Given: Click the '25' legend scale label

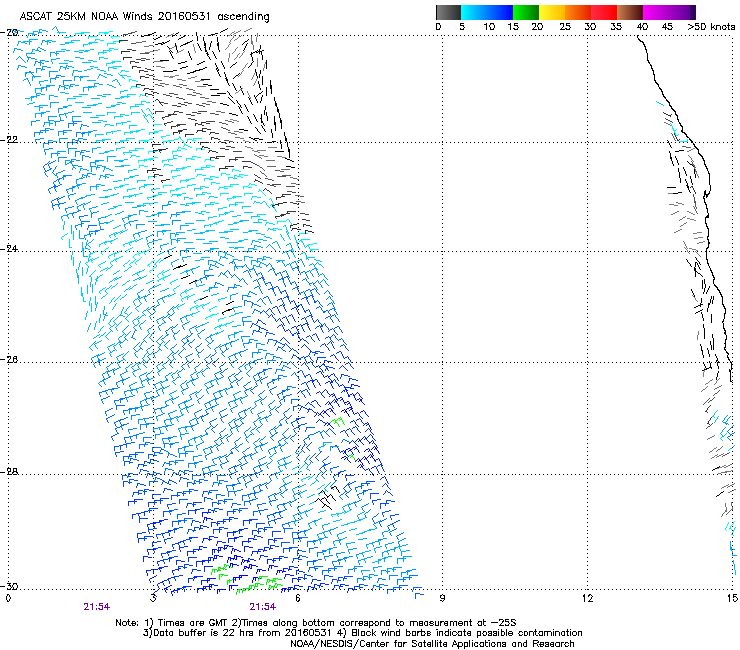Looking at the screenshot, I should coord(565,27).
